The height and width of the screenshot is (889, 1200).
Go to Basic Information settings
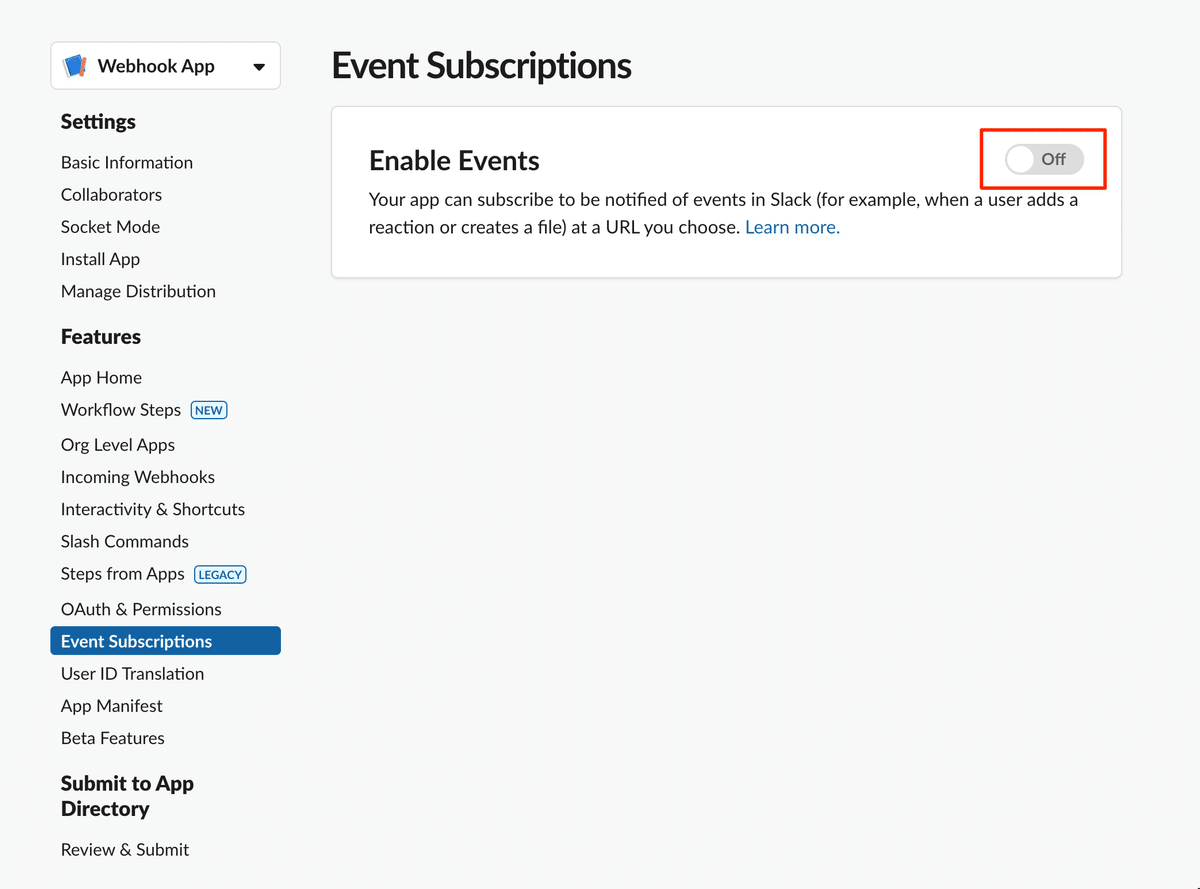pos(127,162)
